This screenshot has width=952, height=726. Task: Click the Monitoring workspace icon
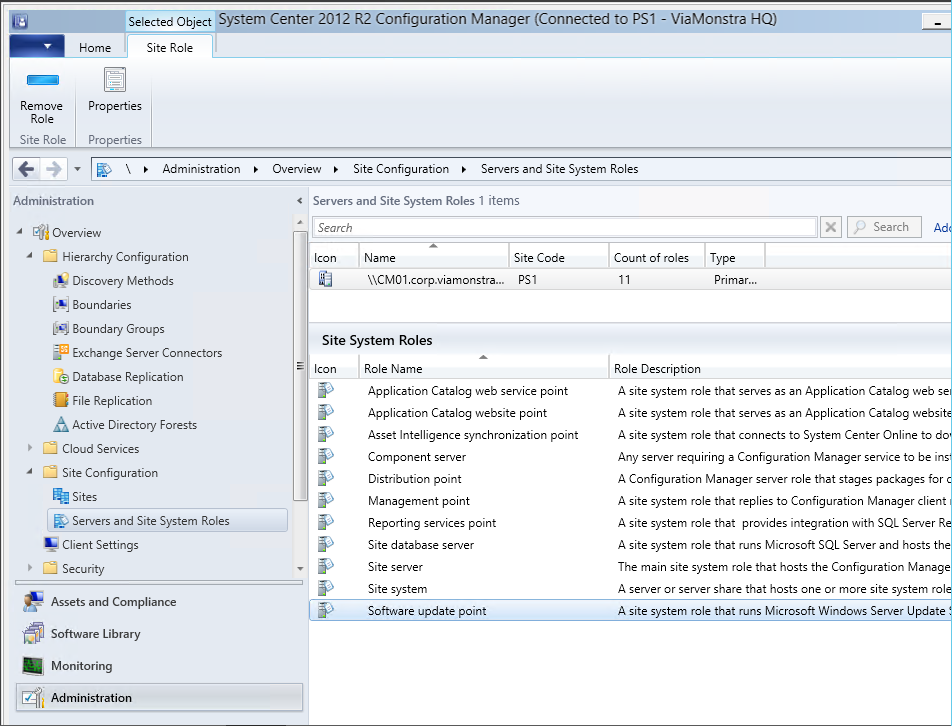tap(33, 666)
